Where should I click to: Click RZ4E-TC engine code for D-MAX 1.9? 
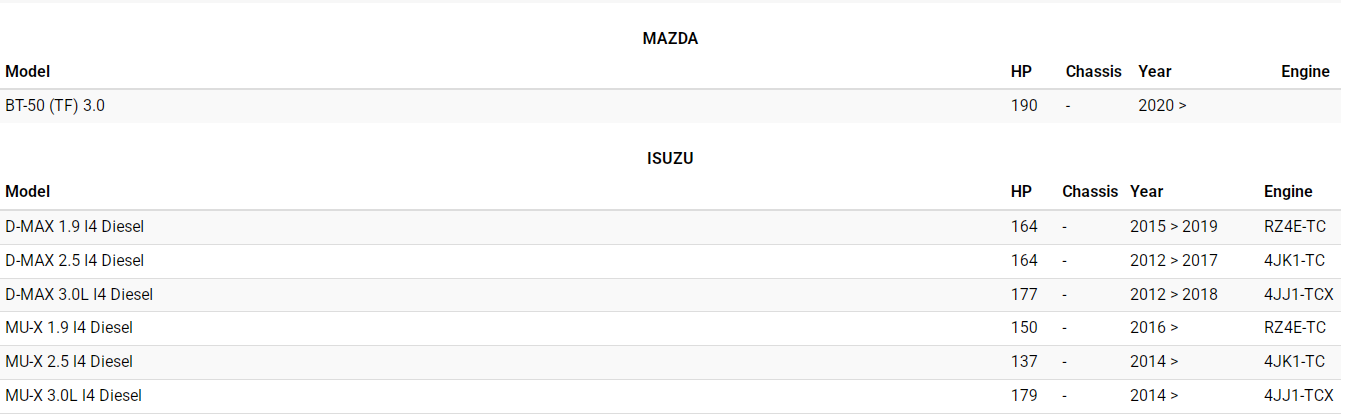tap(1294, 227)
